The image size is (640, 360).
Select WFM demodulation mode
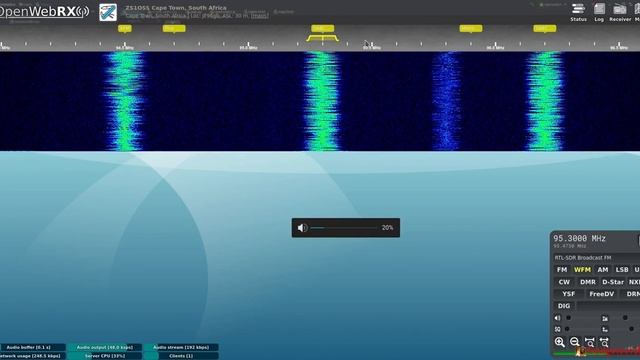pyautogui.click(x=582, y=270)
